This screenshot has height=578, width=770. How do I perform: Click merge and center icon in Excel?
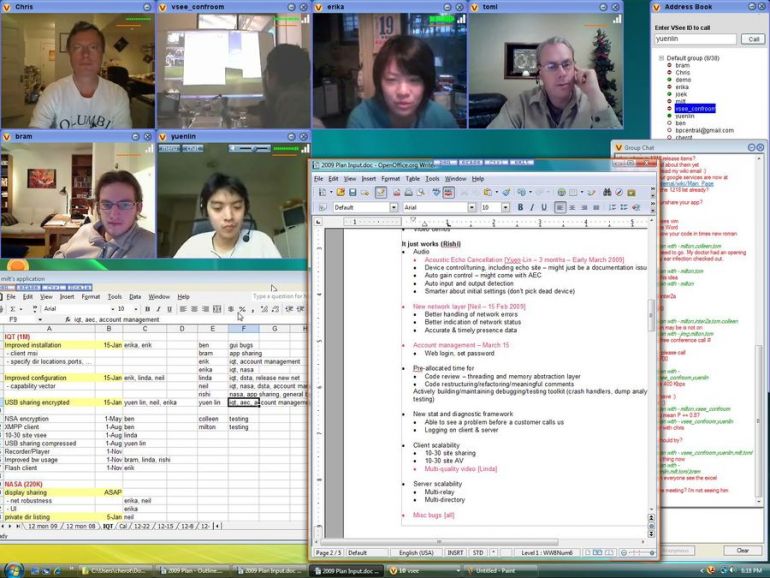click(217, 309)
